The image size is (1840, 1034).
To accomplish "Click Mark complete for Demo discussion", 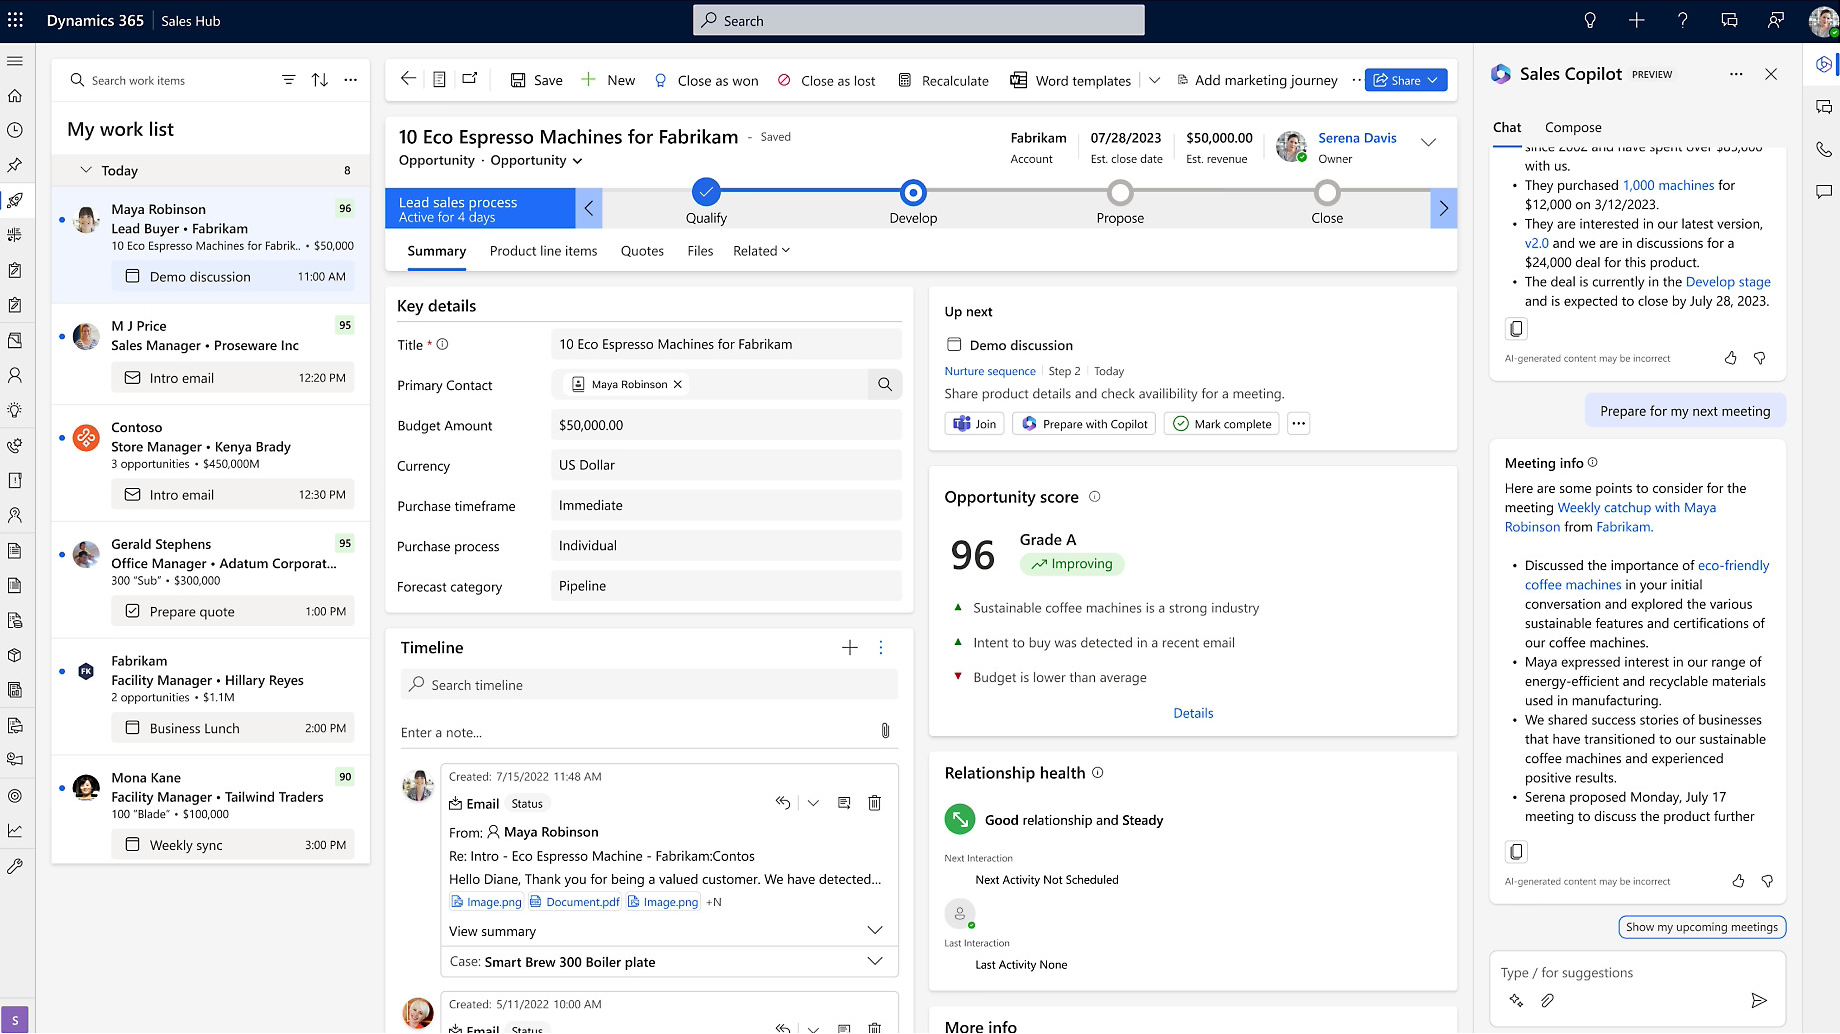I will pos(1222,424).
